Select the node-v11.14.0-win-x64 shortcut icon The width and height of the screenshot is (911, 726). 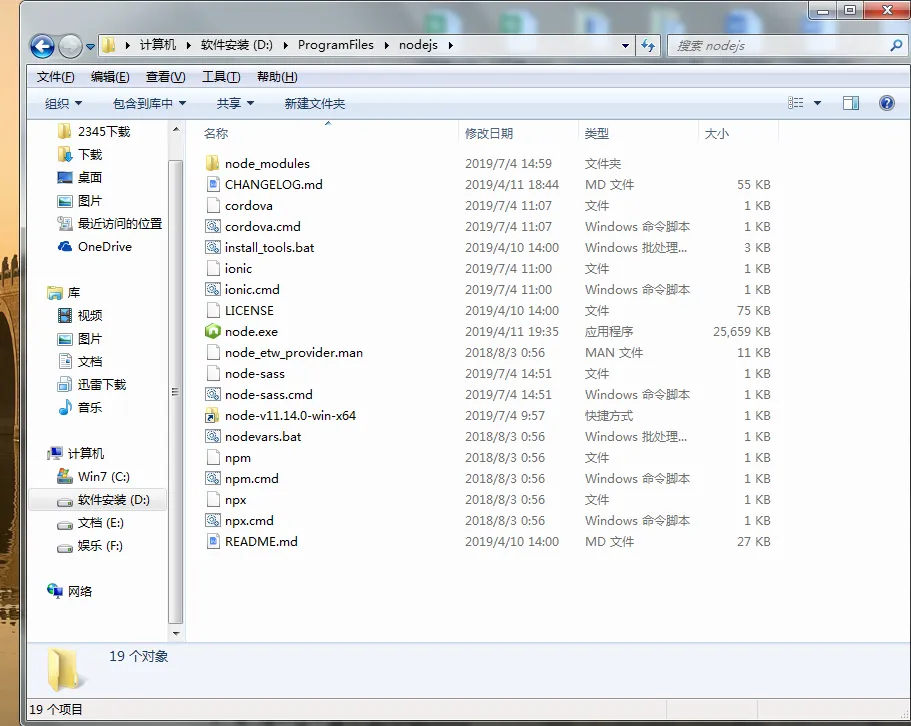[213, 415]
